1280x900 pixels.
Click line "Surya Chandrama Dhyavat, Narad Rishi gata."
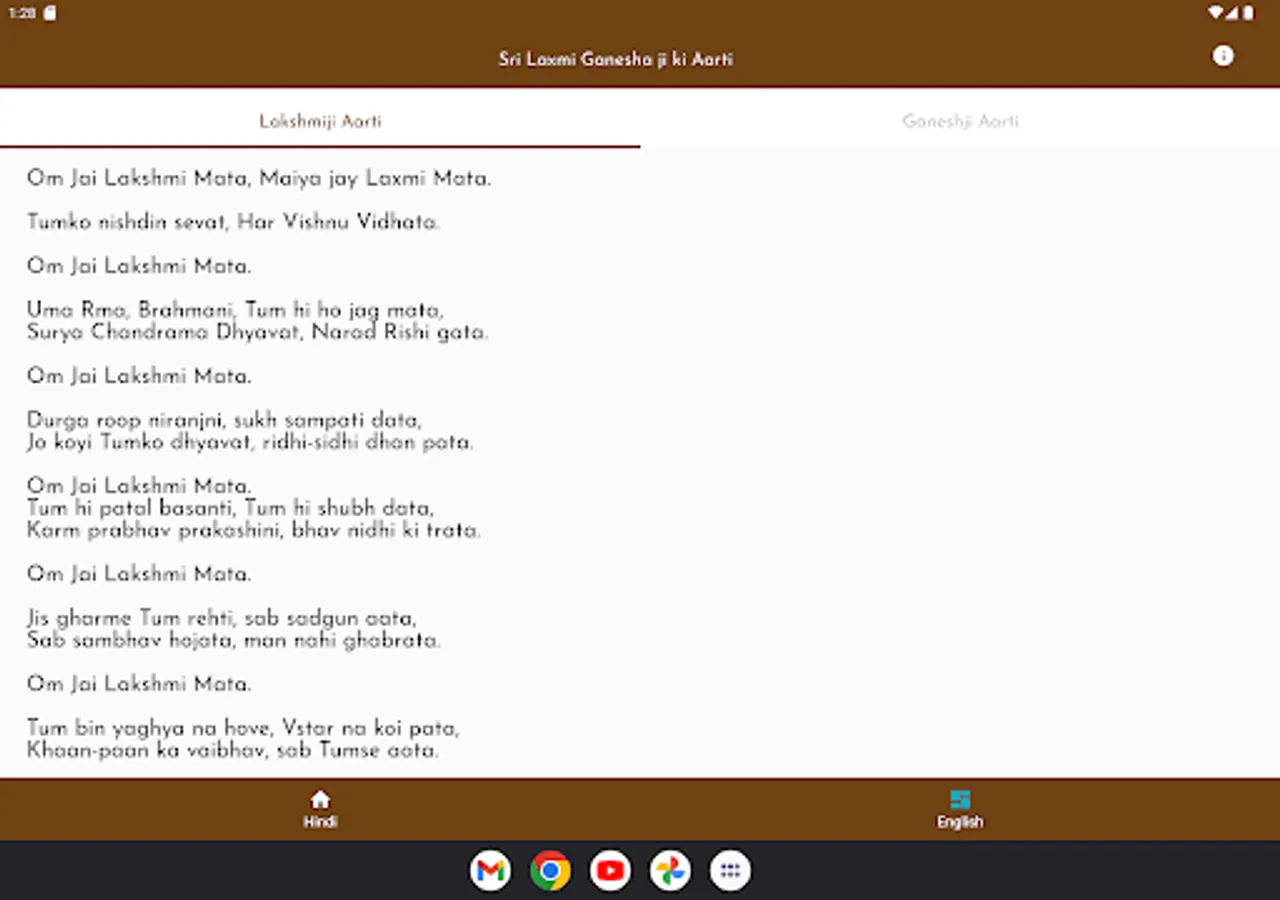pyautogui.click(x=258, y=332)
